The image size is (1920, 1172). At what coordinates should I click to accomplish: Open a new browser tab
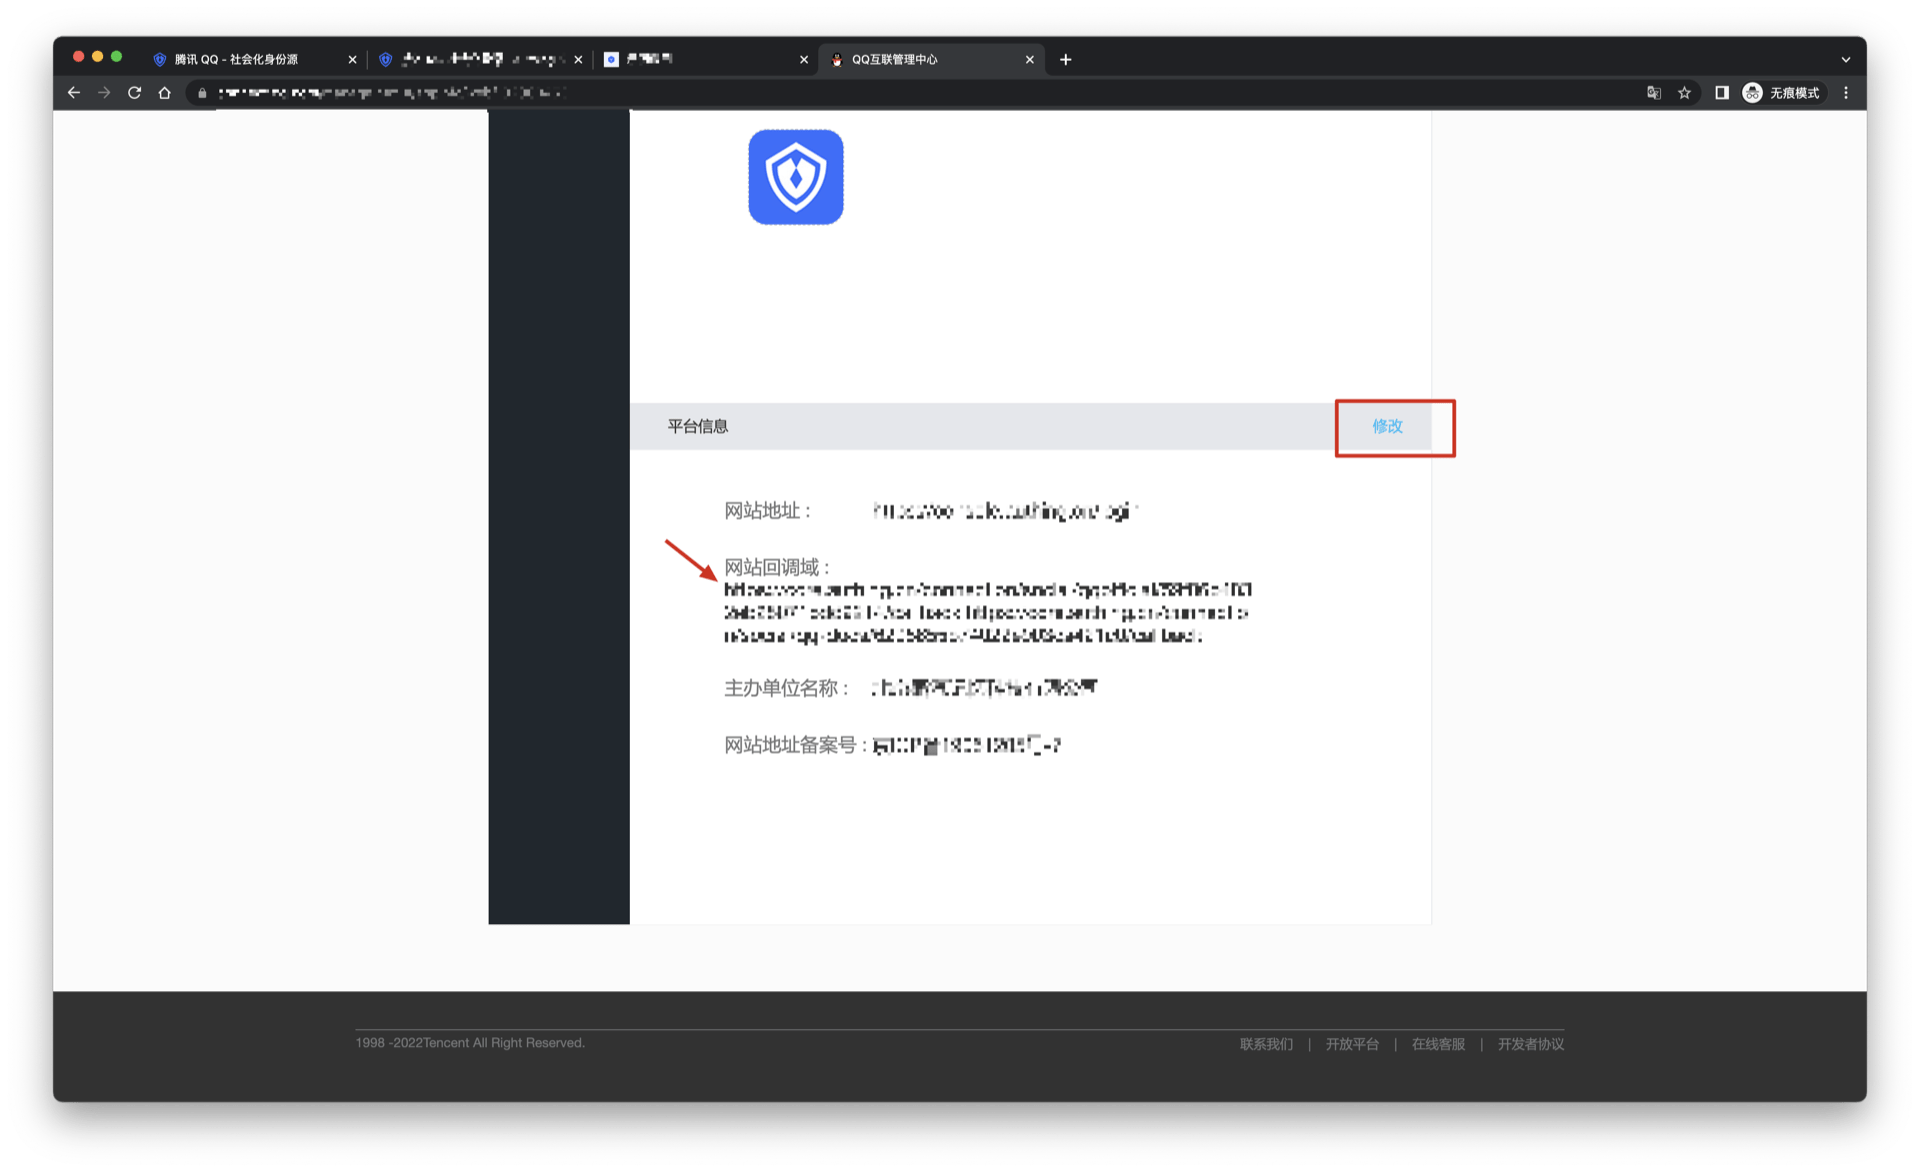click(1066, 60)
